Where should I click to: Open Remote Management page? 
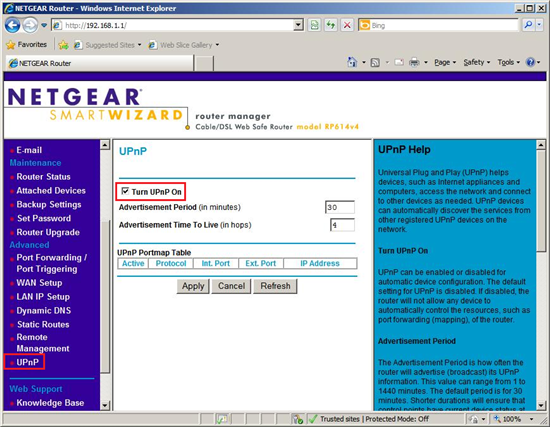click(43, 343)
